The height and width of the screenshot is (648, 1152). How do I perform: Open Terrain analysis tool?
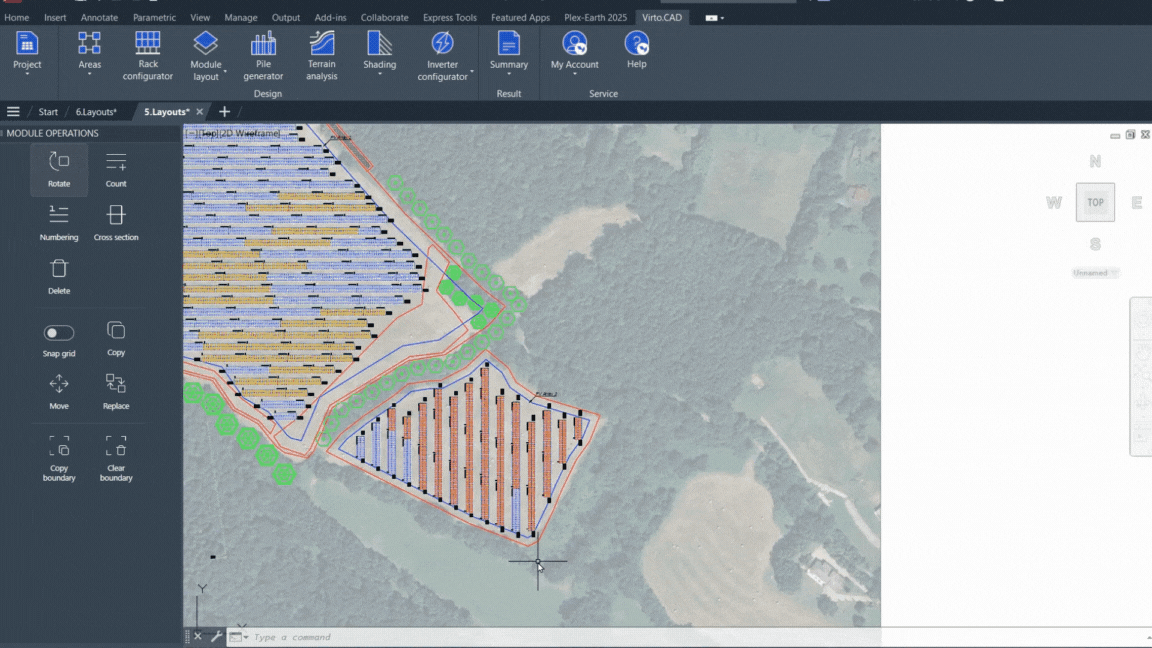322,56
